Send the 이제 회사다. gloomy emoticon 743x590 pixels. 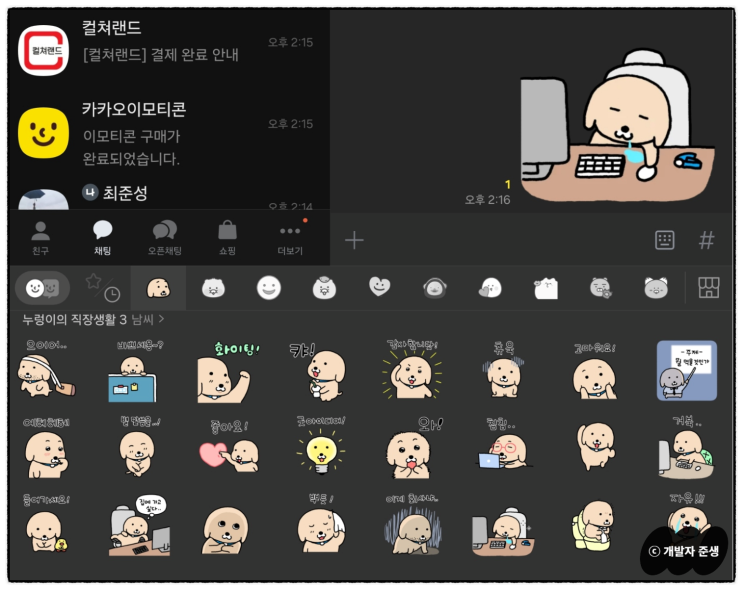[x=412, y=525]
